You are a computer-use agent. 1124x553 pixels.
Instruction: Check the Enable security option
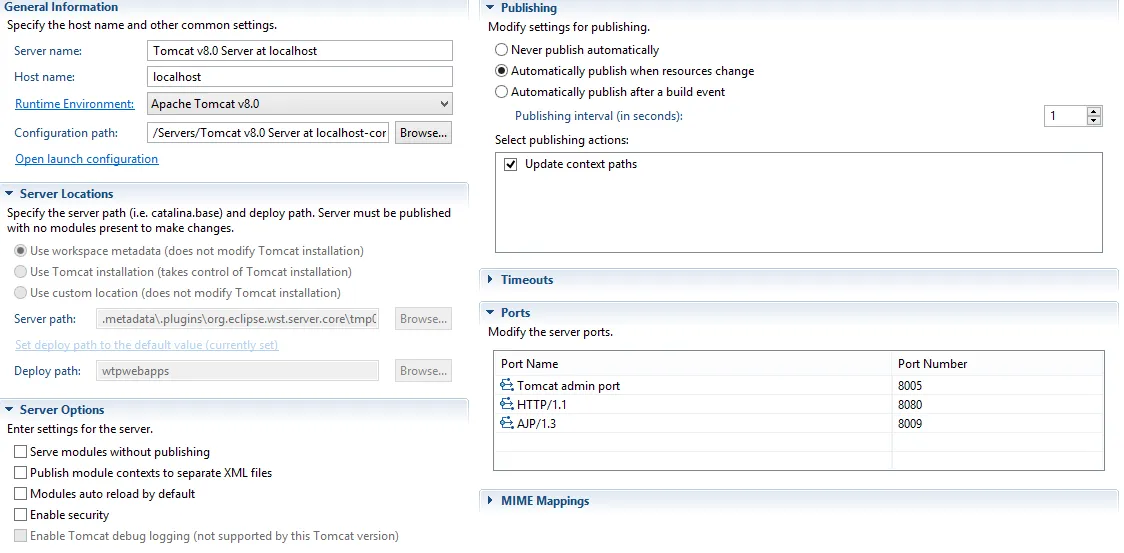[20, 515]
